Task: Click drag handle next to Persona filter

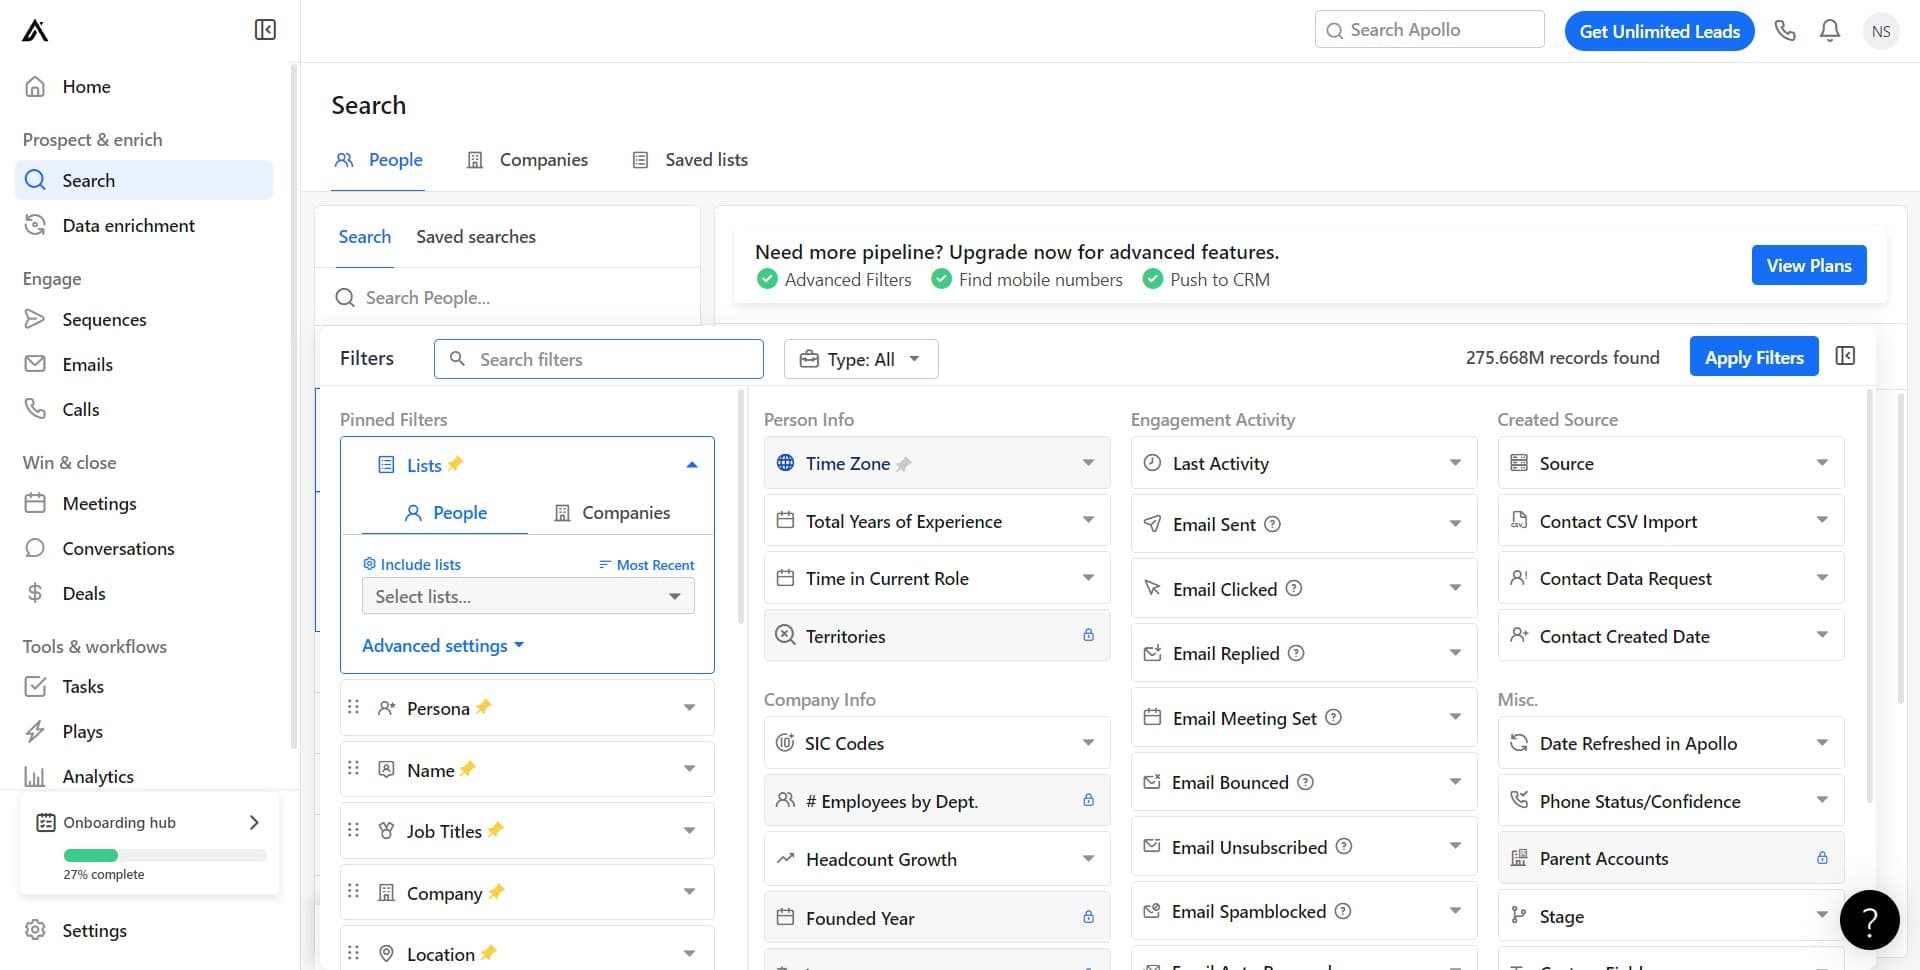Action: [353, 707]
